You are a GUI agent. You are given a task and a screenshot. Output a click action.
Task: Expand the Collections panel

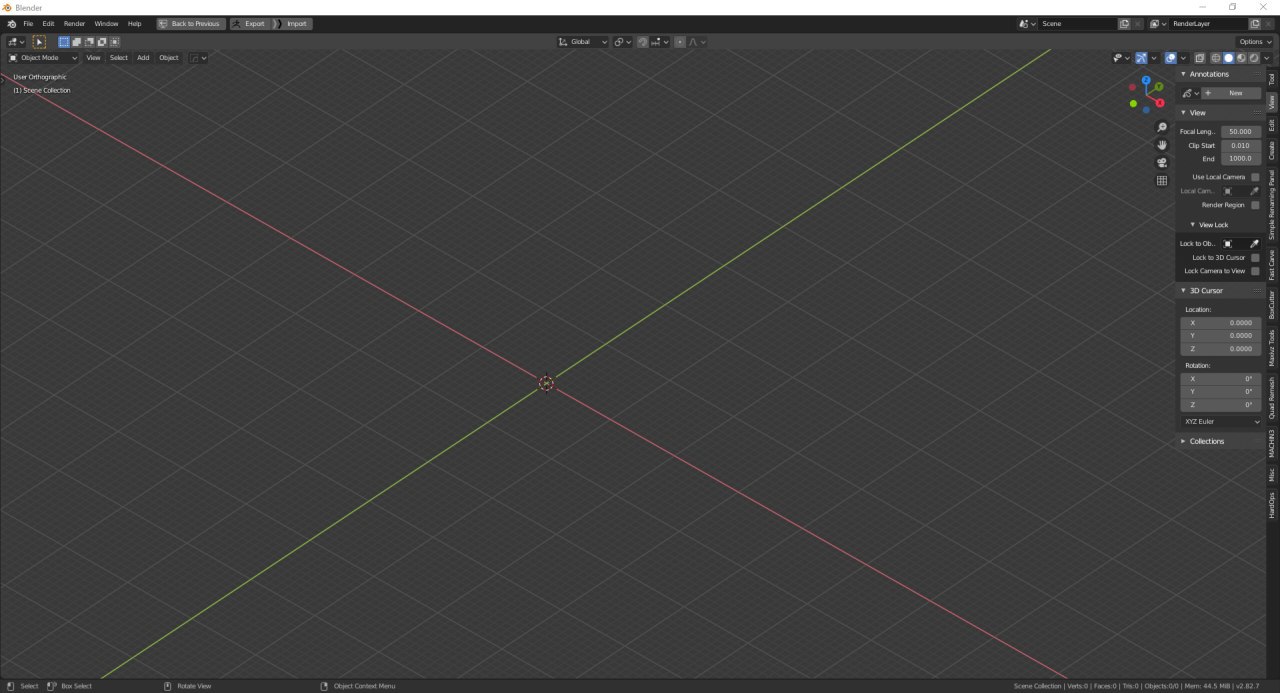(x=1207, y=441)
